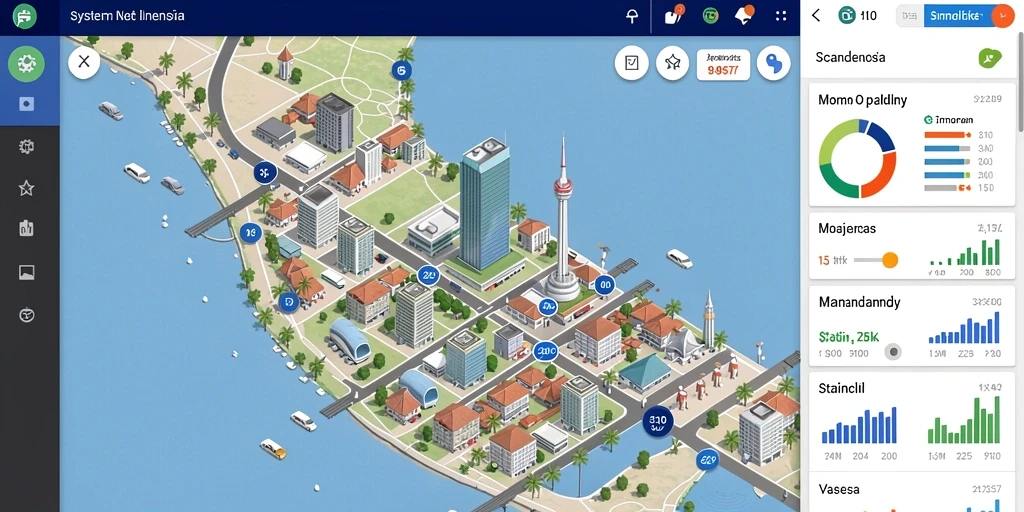The image size is (1024, 512).
Task: Click the 310 map marker pin
Action: tap(658, 422)
